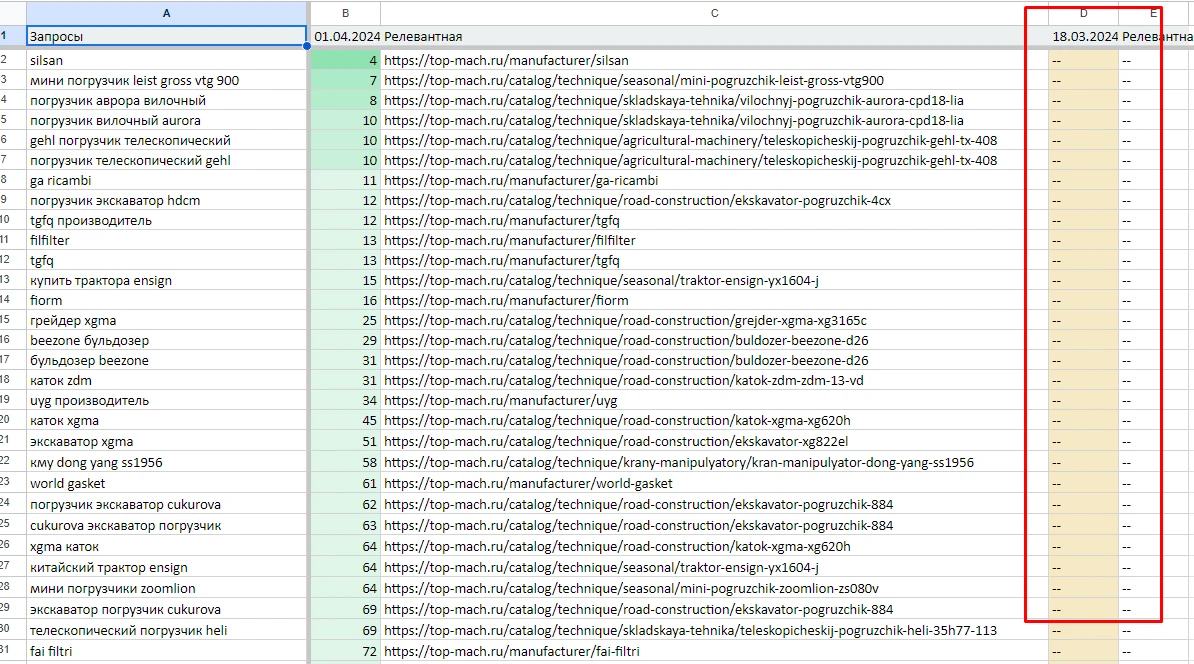Select cell 'cukurova экскаватор погрузчик'
The image size is (1194, 664).
pyautogui.click(x=166, y=525)
